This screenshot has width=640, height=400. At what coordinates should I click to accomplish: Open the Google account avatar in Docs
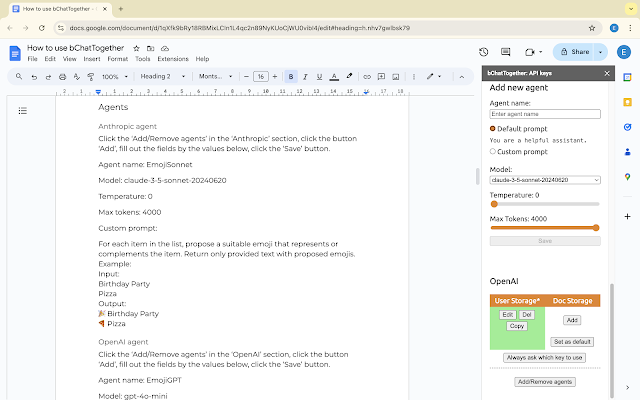(x=623, y=52)
